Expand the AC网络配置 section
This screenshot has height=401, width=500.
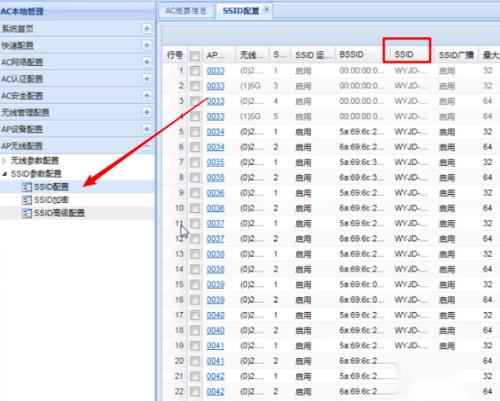[146, 62]
